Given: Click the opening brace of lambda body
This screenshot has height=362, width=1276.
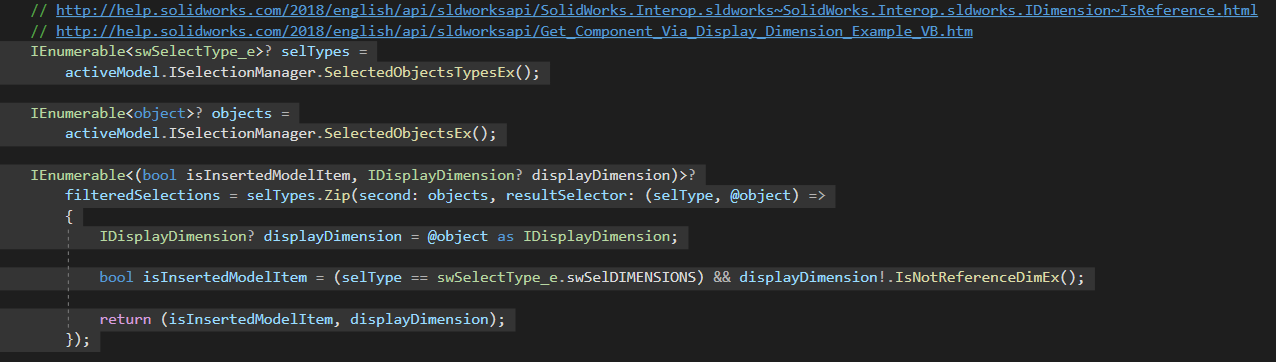Looking at the screenshot, I should pyautogui.click(x=69, y=216).
